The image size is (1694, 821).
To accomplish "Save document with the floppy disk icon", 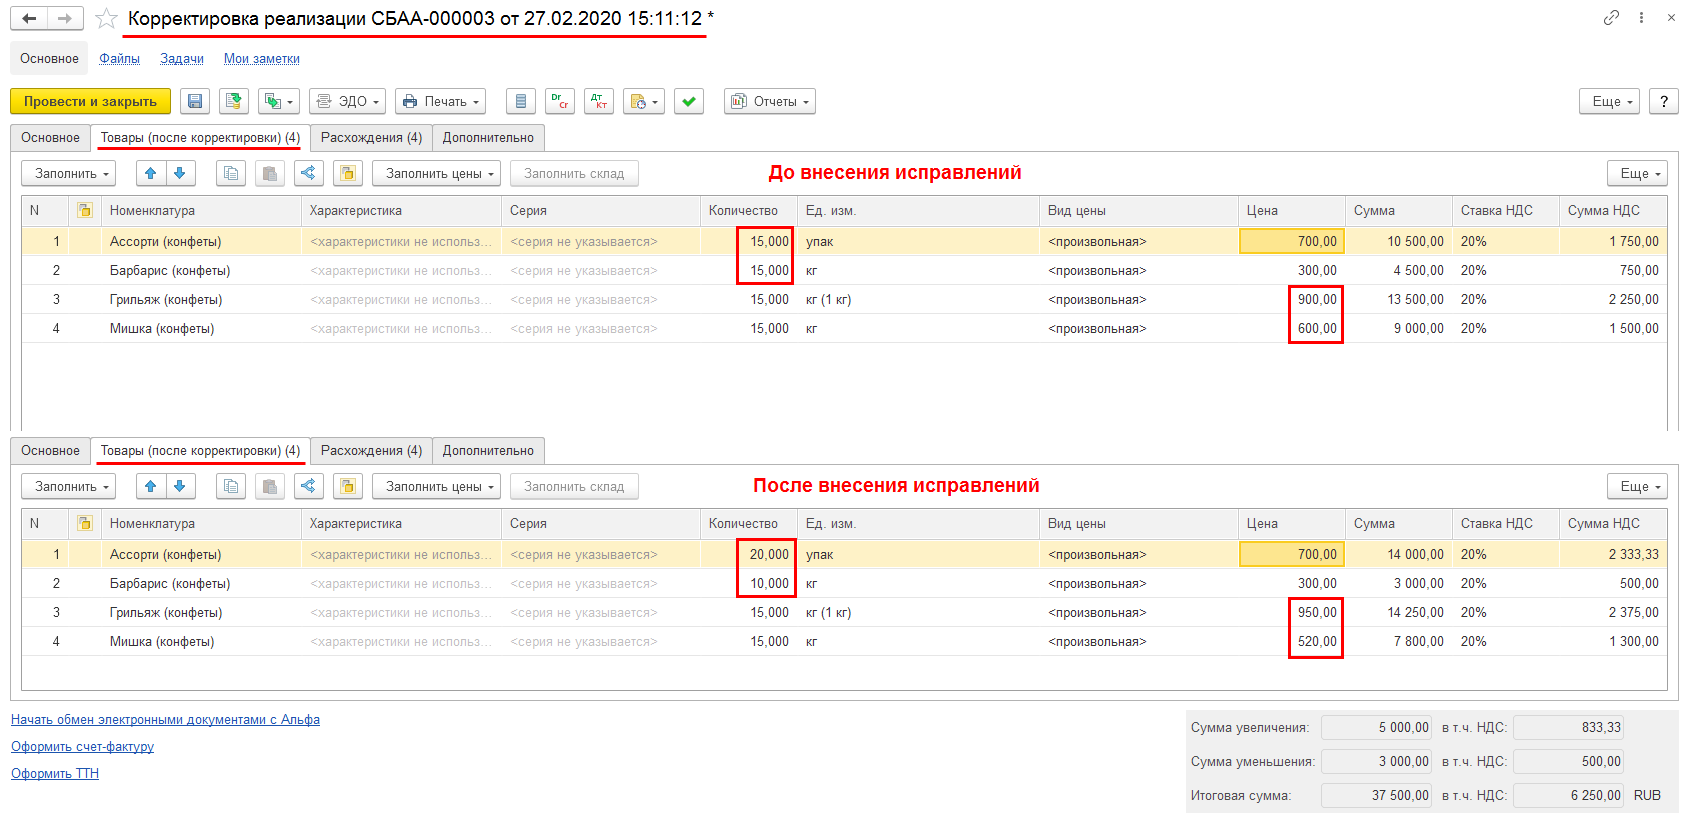I will (x=195, y=101).
